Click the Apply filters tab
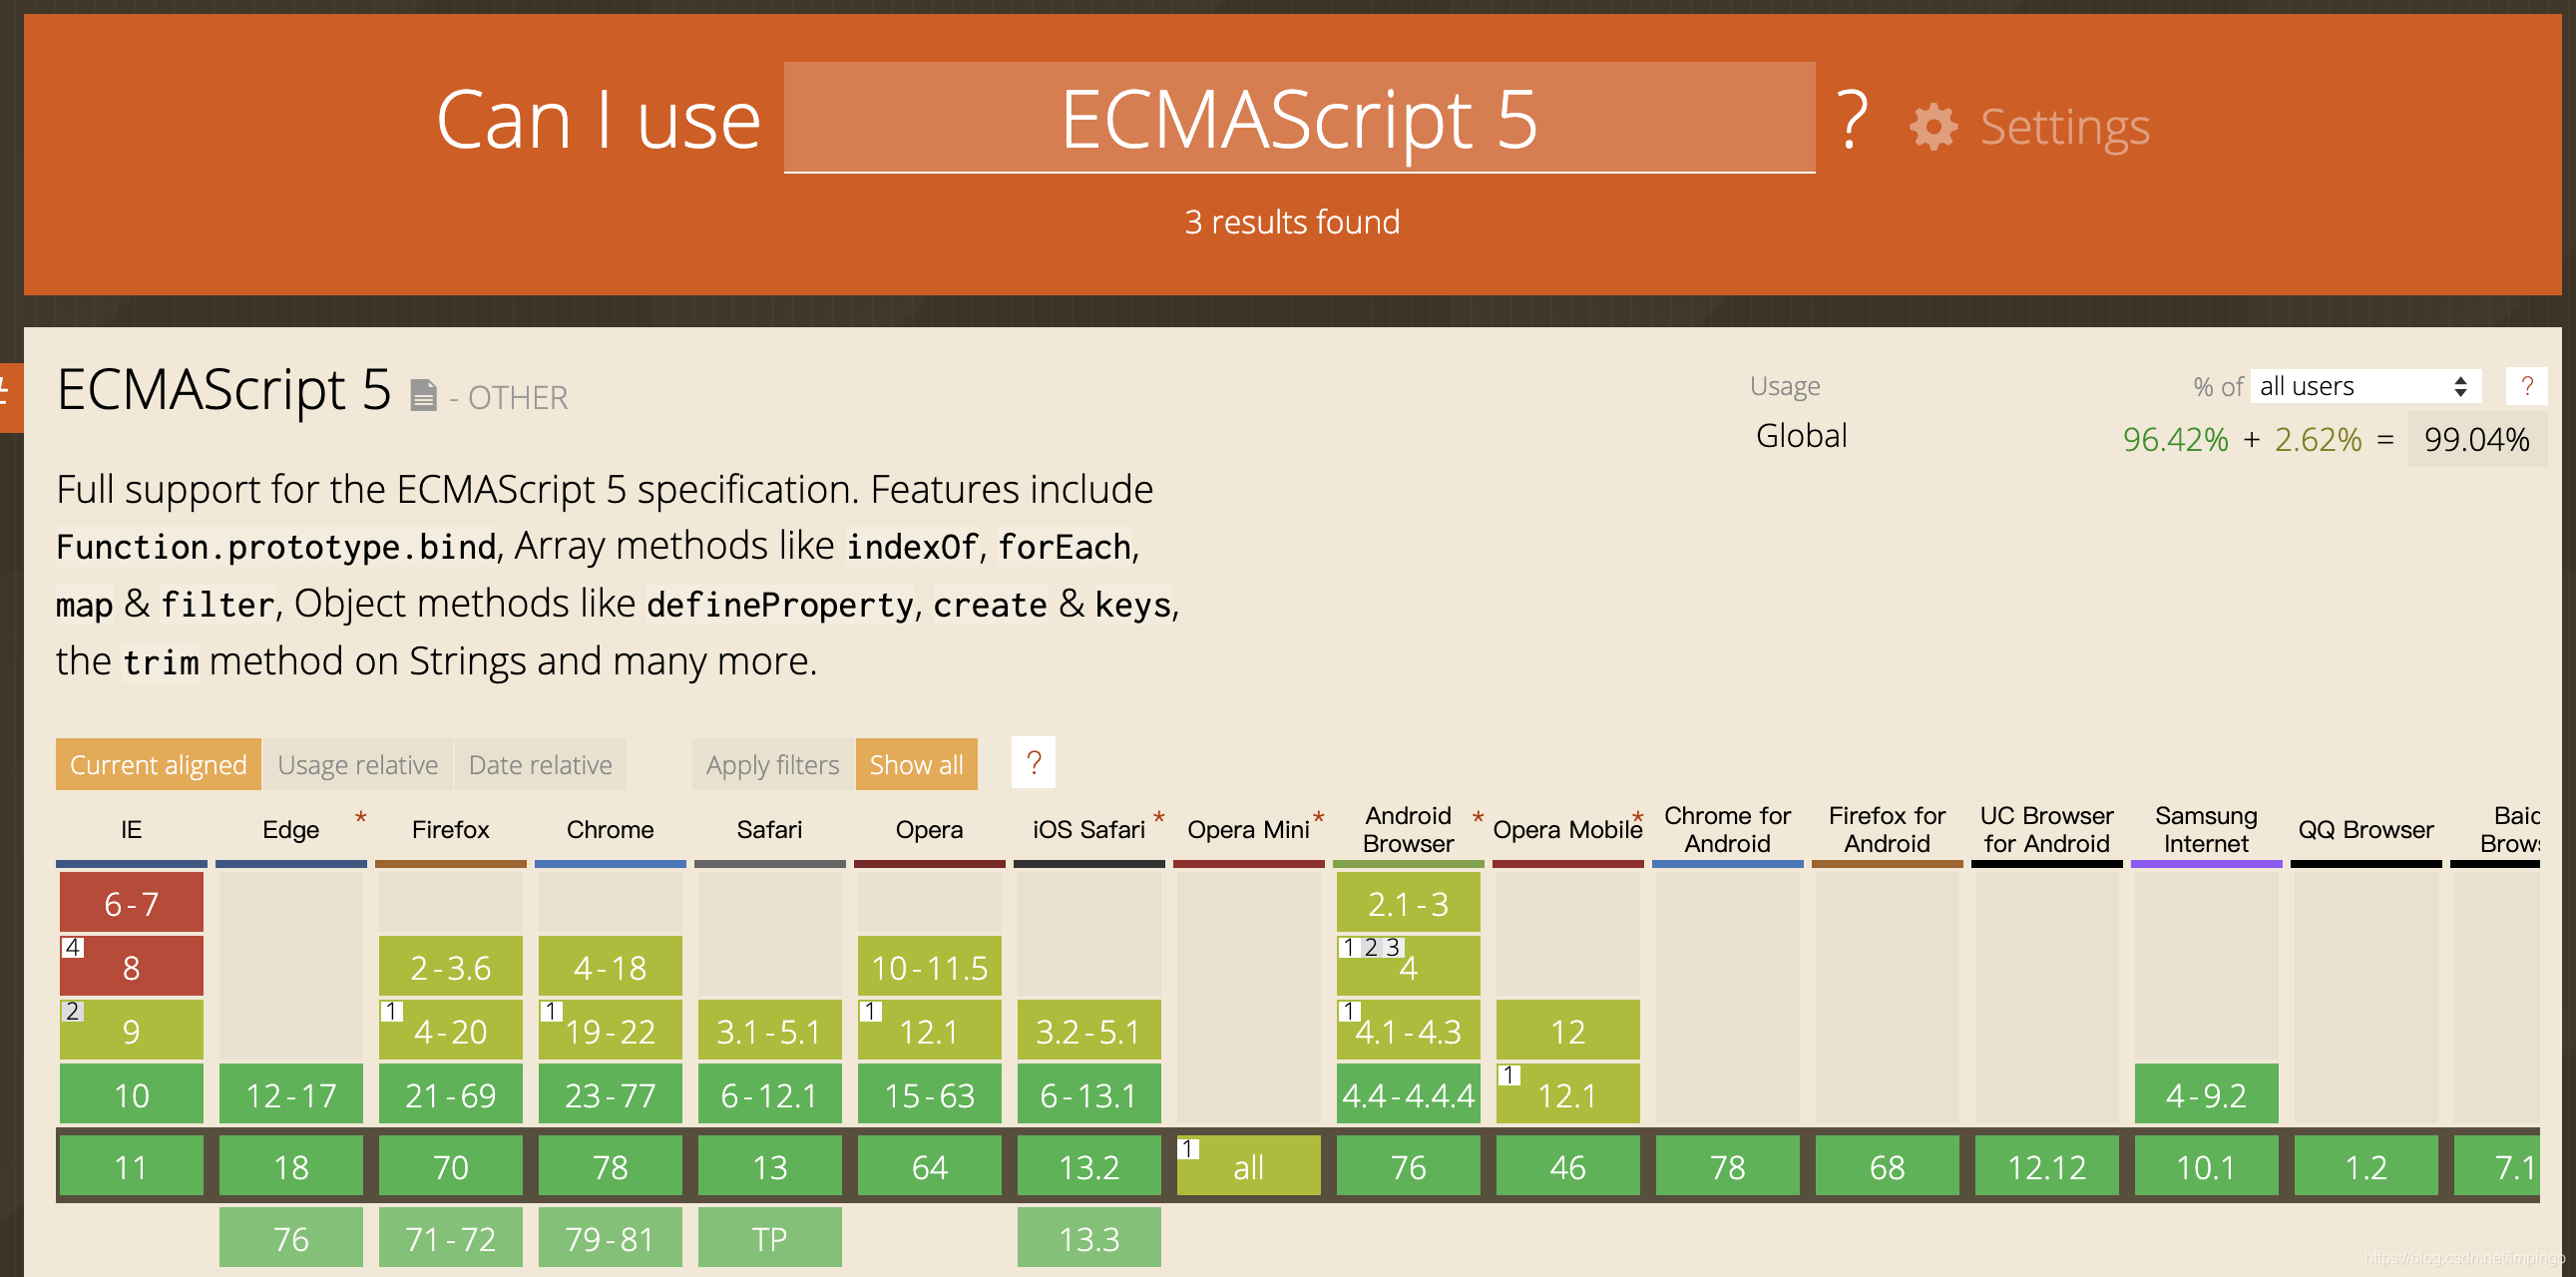This screenshot has width=2576, height=1277. pos(772,765)
